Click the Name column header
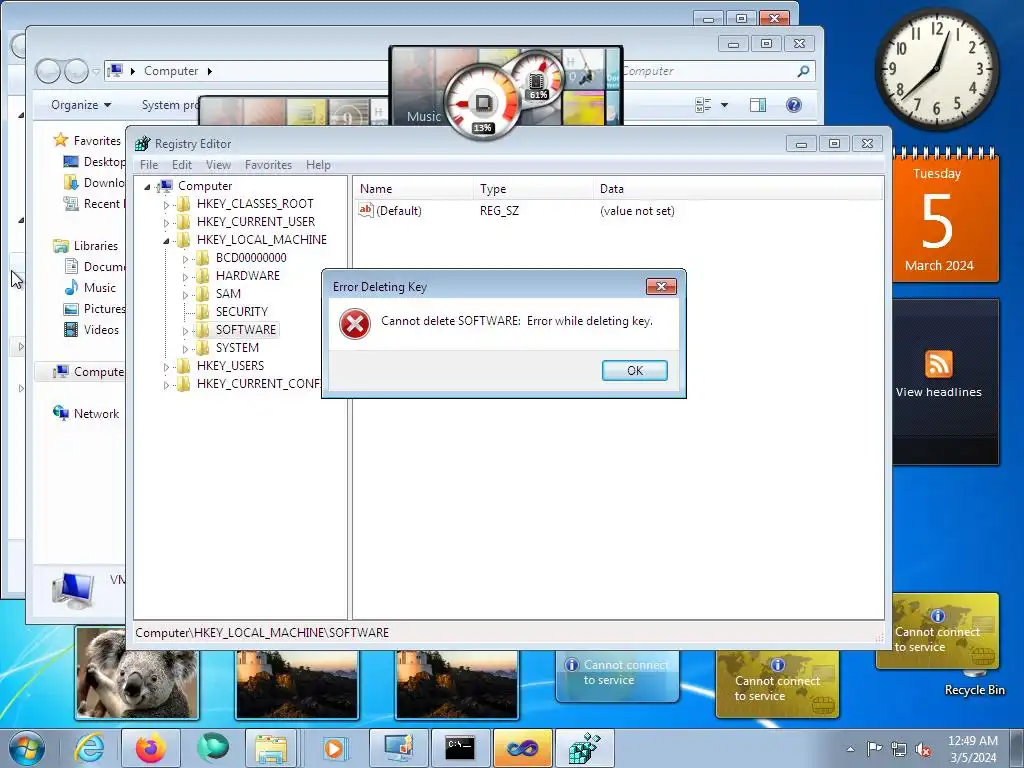Screen dimensions: 1024x768 pyautogui.click(x=413, y=189)
